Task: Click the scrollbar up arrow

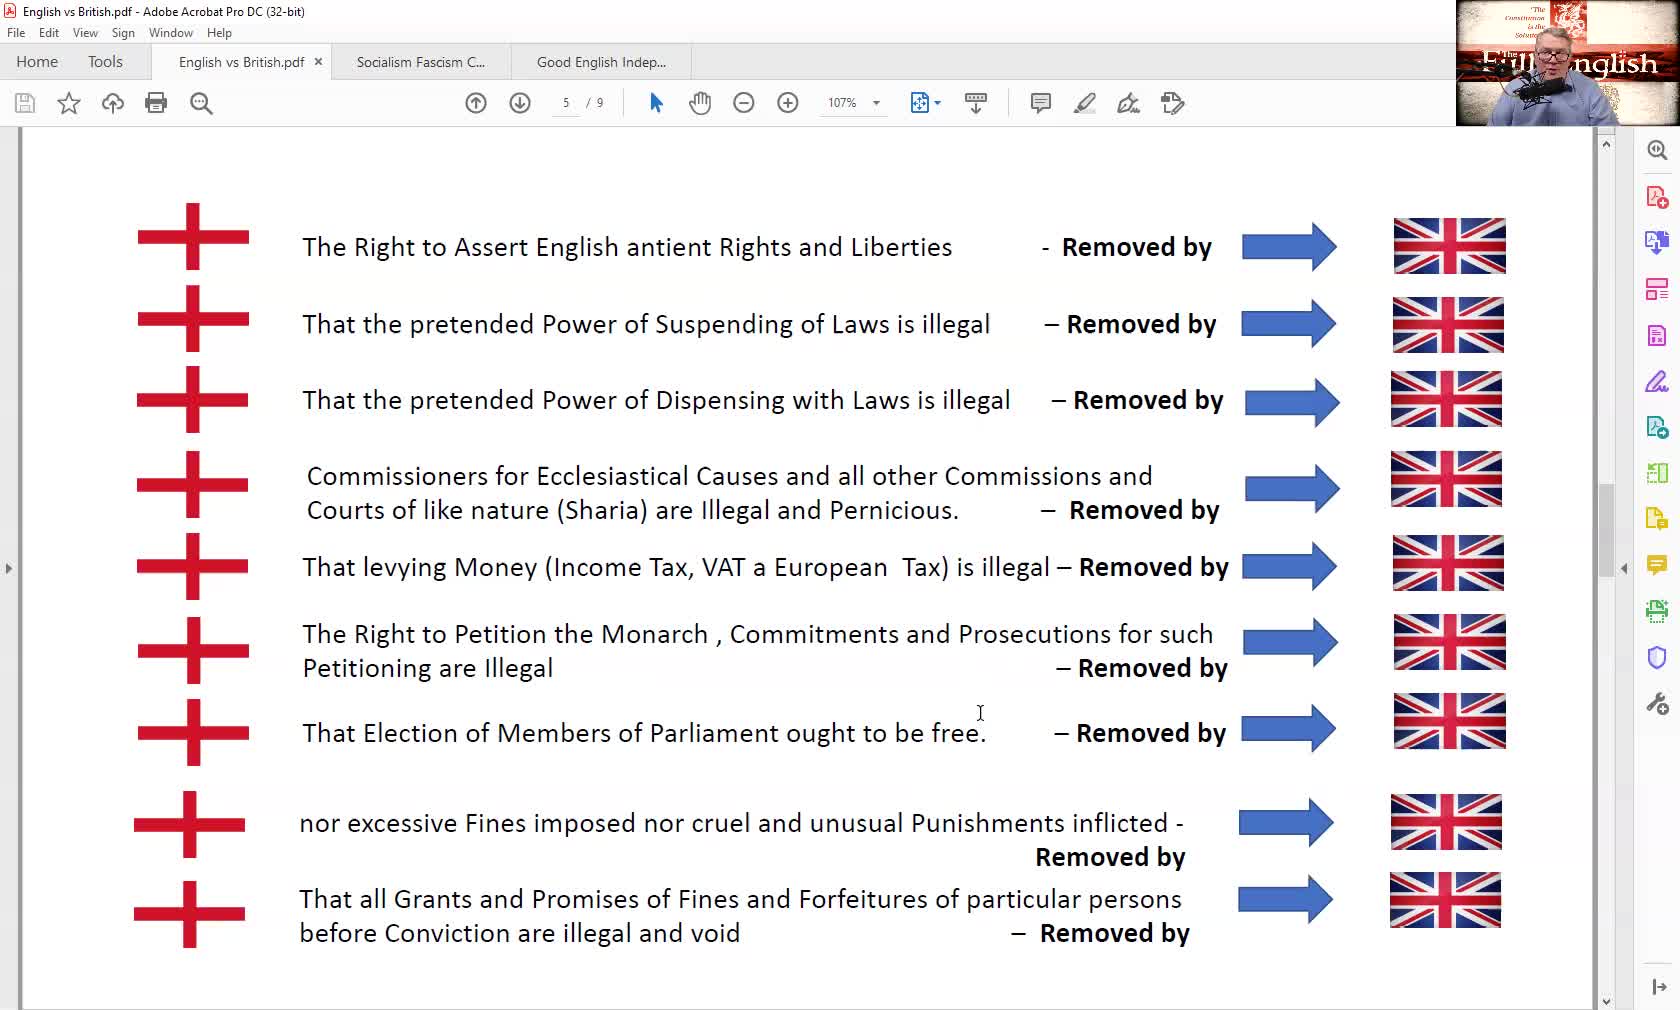Action: point(1606,144)
